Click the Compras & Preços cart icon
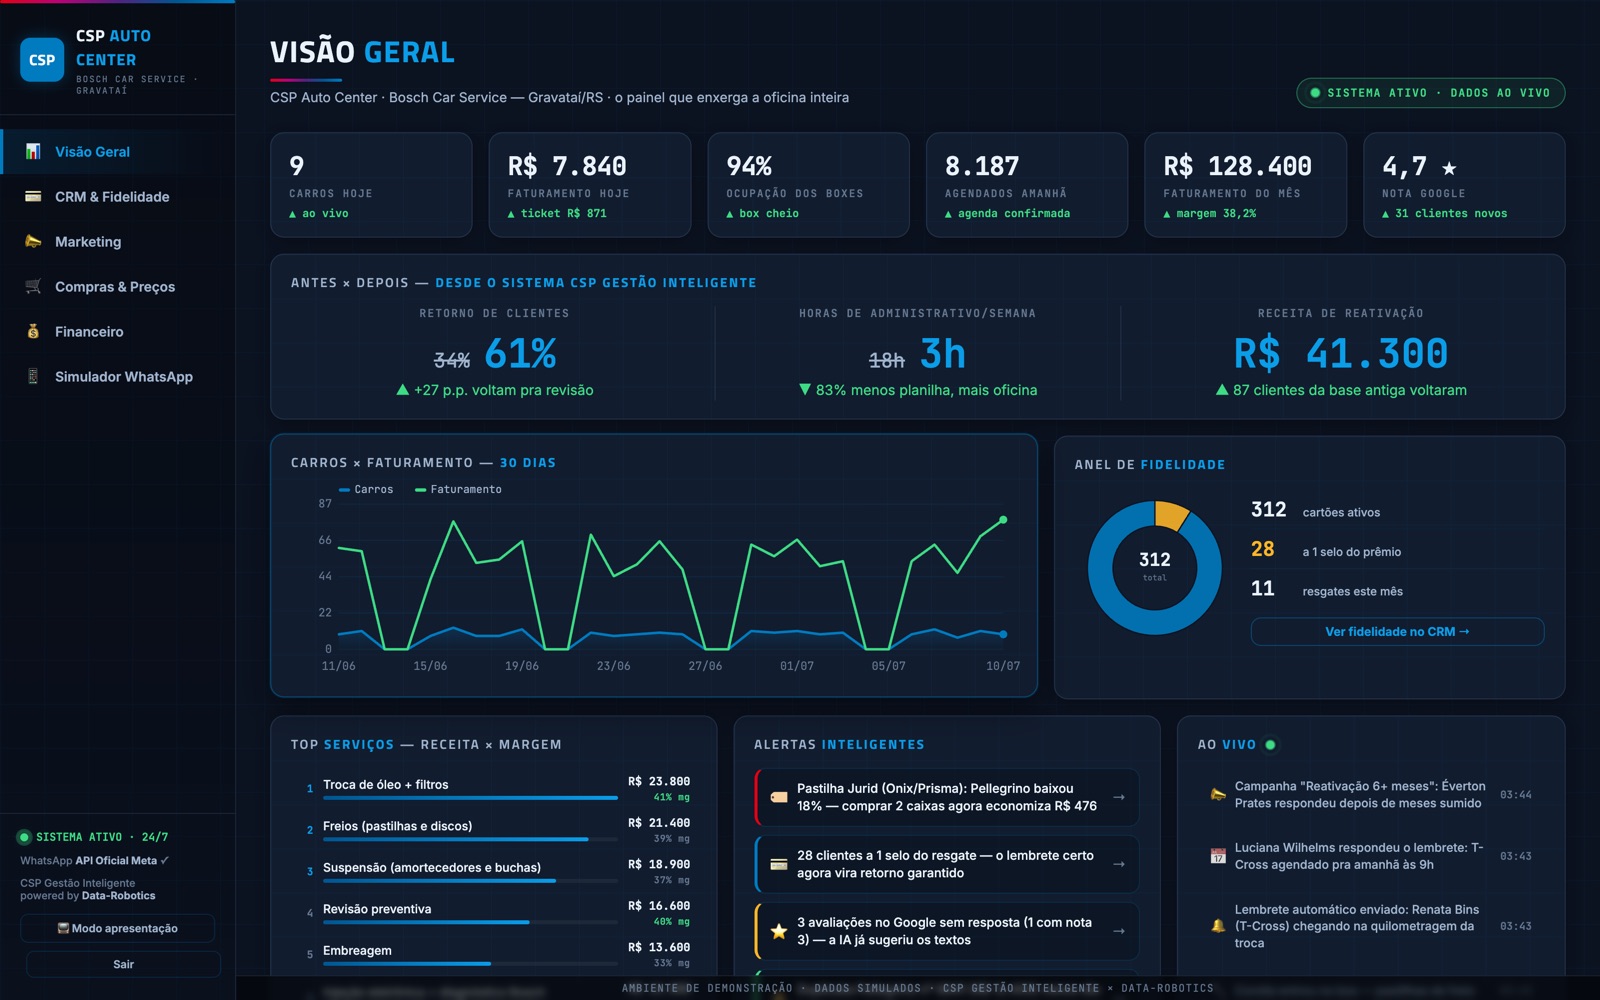The width and height of the screenshot is (1600, 1000). tap(33, 287)
